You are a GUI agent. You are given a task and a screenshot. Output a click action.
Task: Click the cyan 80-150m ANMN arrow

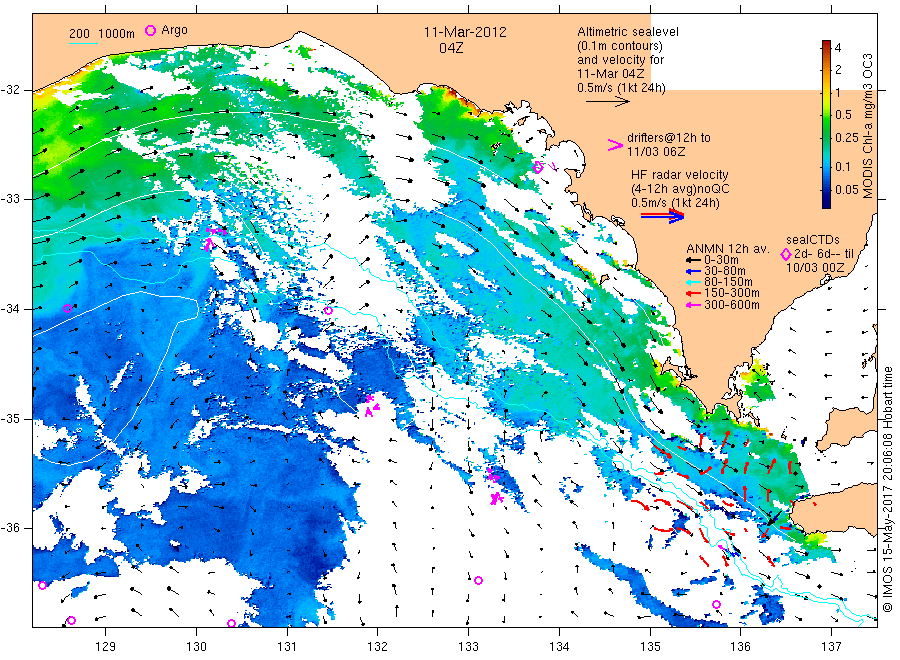coord(693,282)
